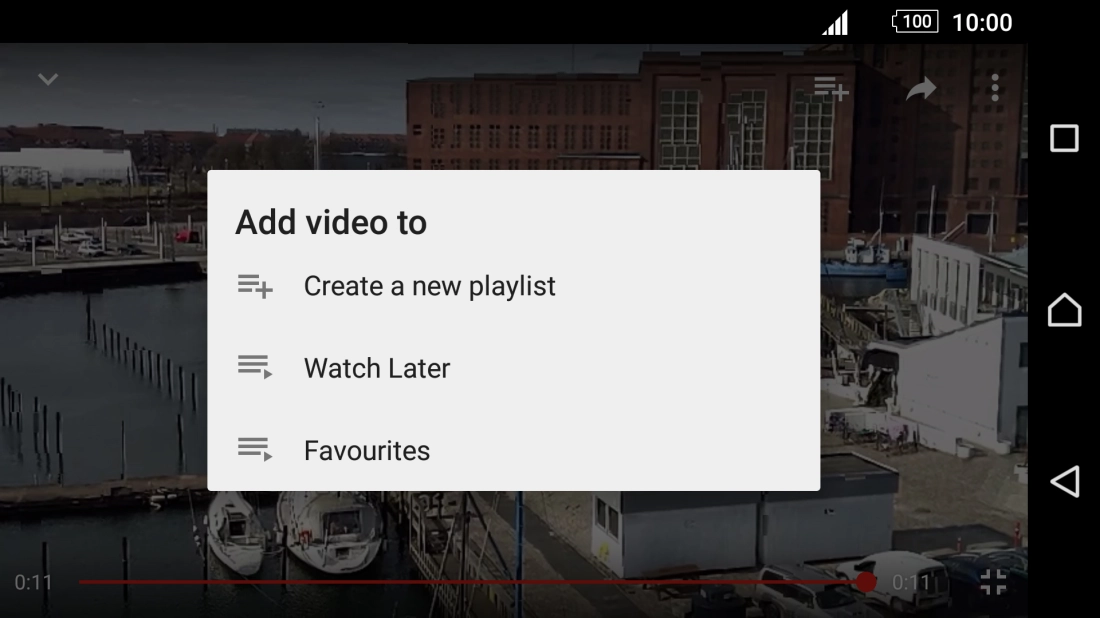Add video via the "Favourites" text
Screen dimensions: 1100x618
tap(367, 451)
